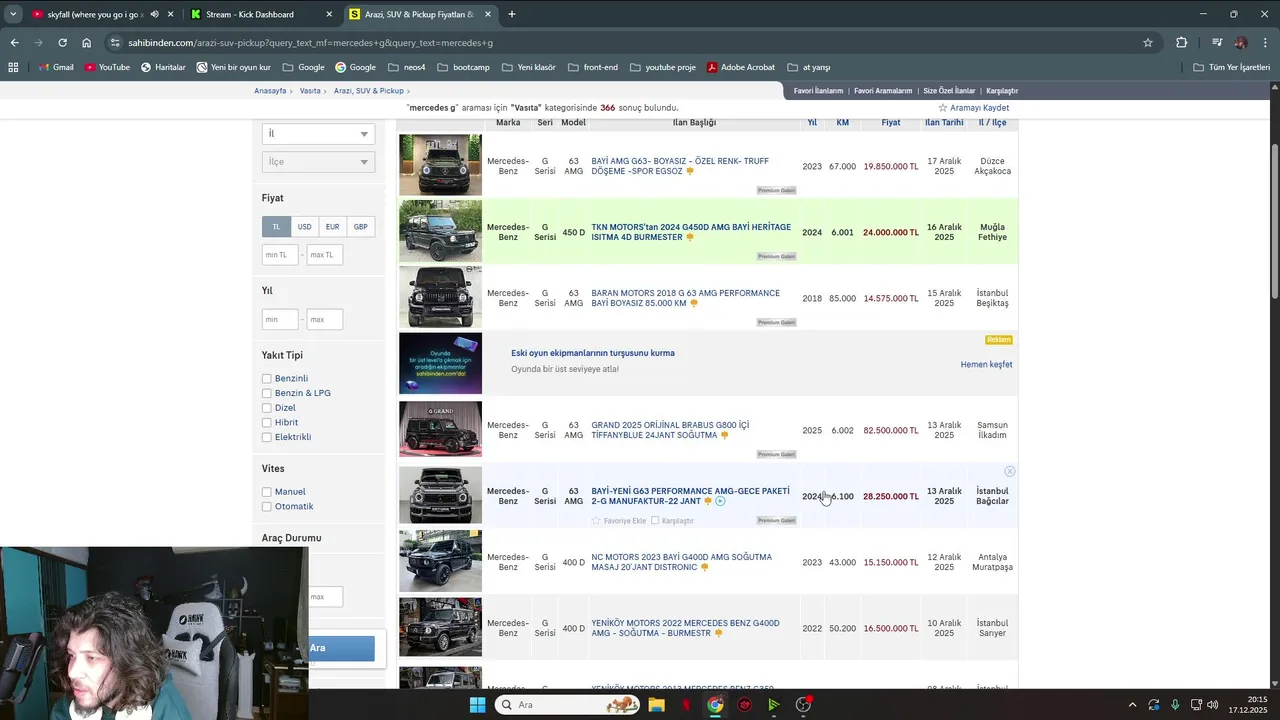Tick the Hibrit fuel checkbox
Screen dimensions: 1280x720
coord(267,422)
